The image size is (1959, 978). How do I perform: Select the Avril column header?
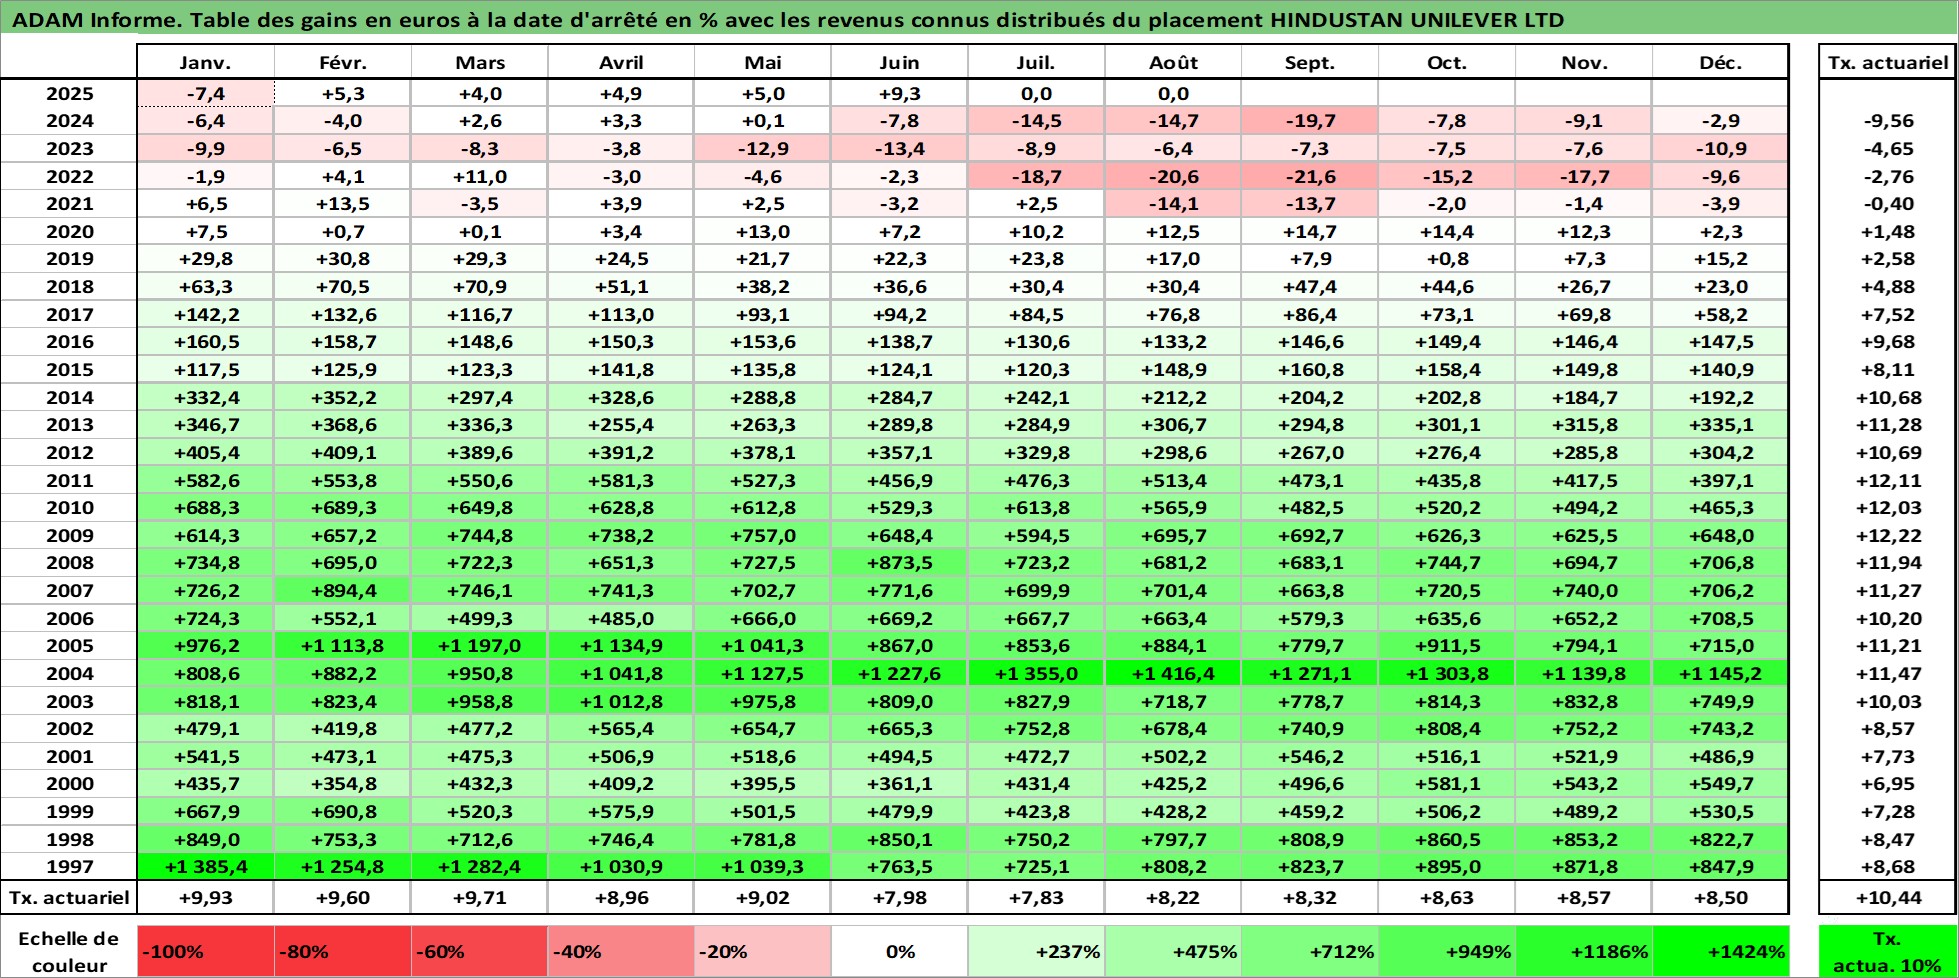click(621, 62)
